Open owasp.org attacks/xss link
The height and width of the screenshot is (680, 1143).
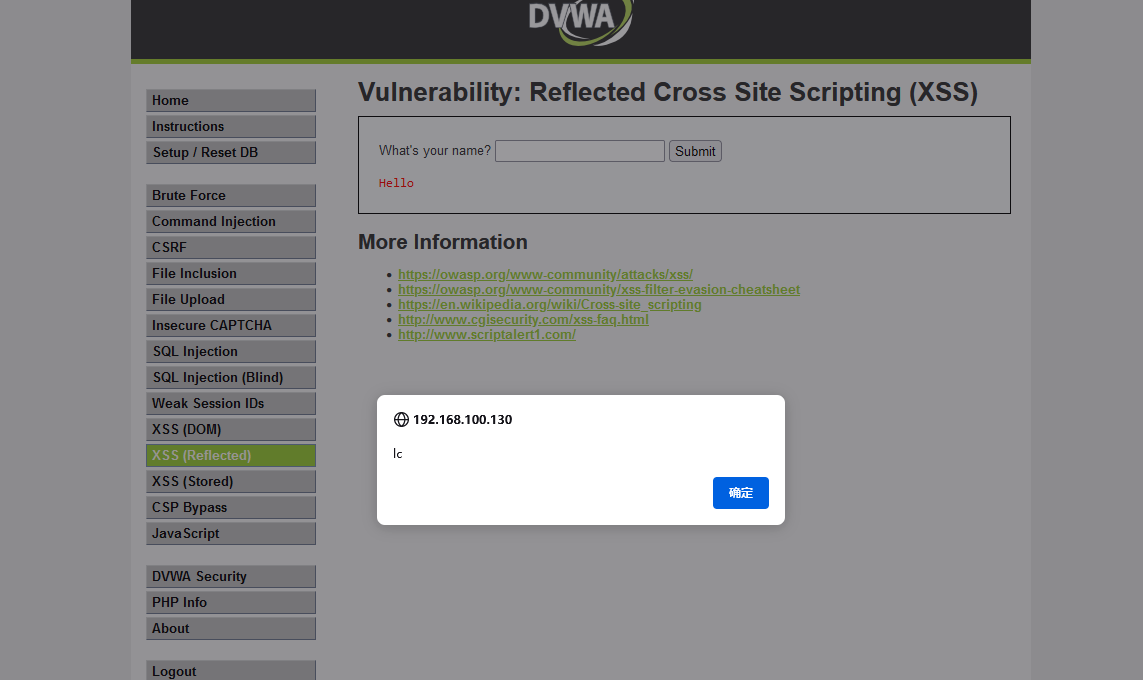click(x=545, y=275)
